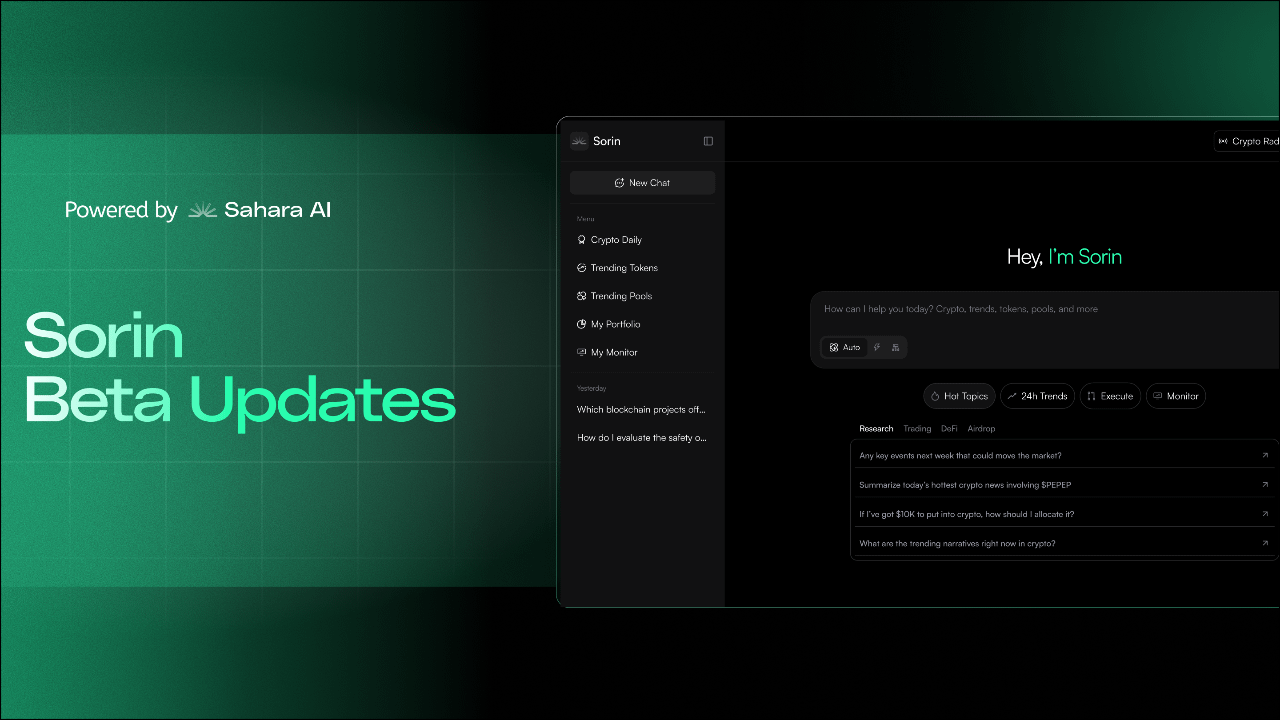Click the Sahara AI logo mark
The width and height of the screenshot is (1280, 720).
point(203,209)
